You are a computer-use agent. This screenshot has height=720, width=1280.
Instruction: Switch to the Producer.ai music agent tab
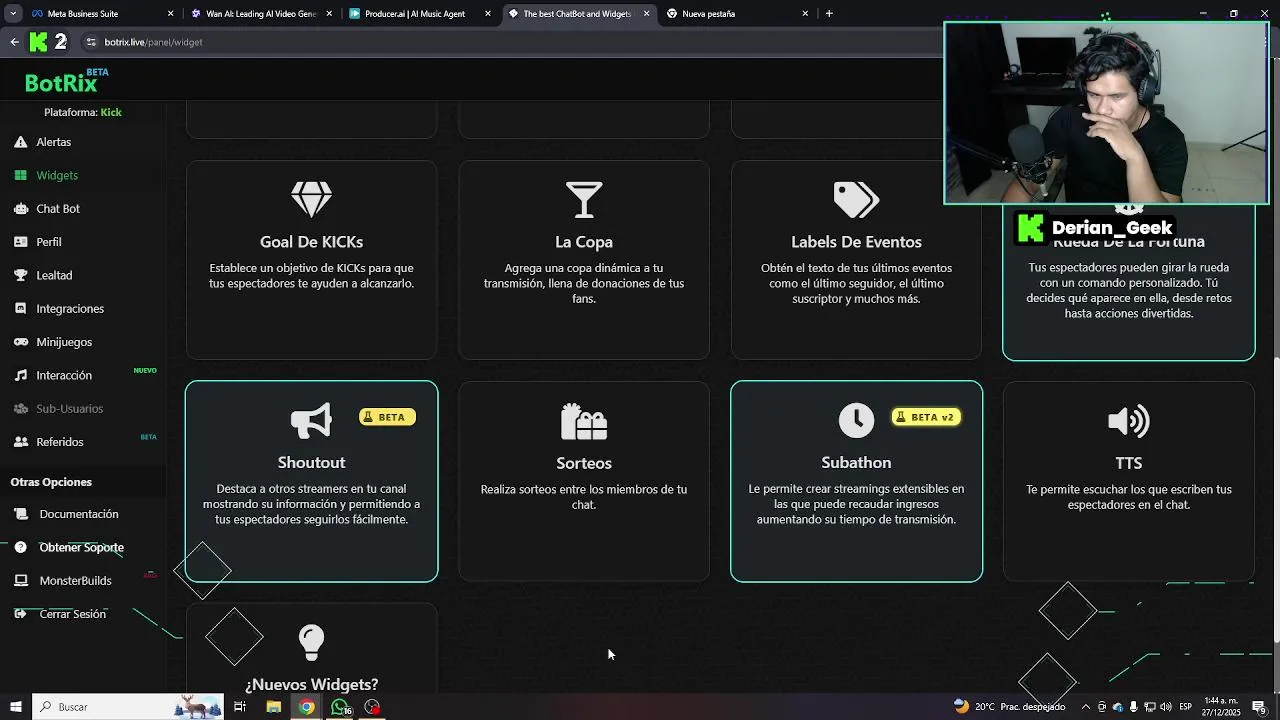(419, 14)
